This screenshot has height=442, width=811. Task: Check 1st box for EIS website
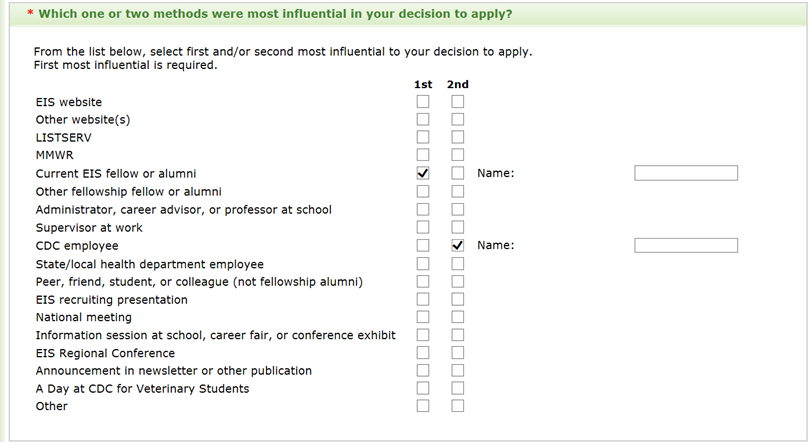pyautogui.click(x=423, y=102)
